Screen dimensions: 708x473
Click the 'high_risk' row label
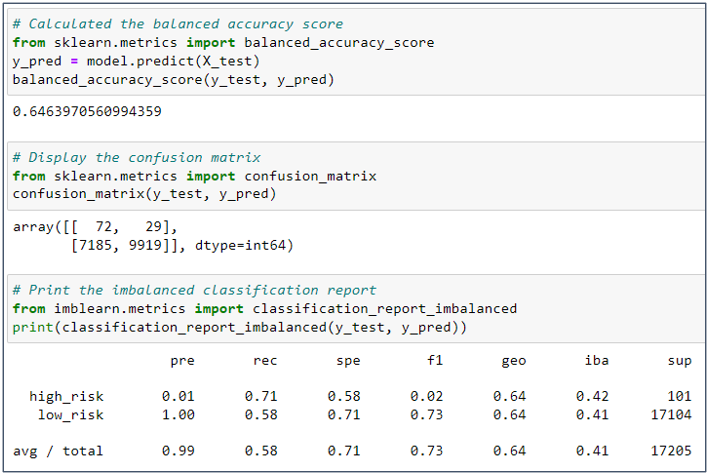66,397
